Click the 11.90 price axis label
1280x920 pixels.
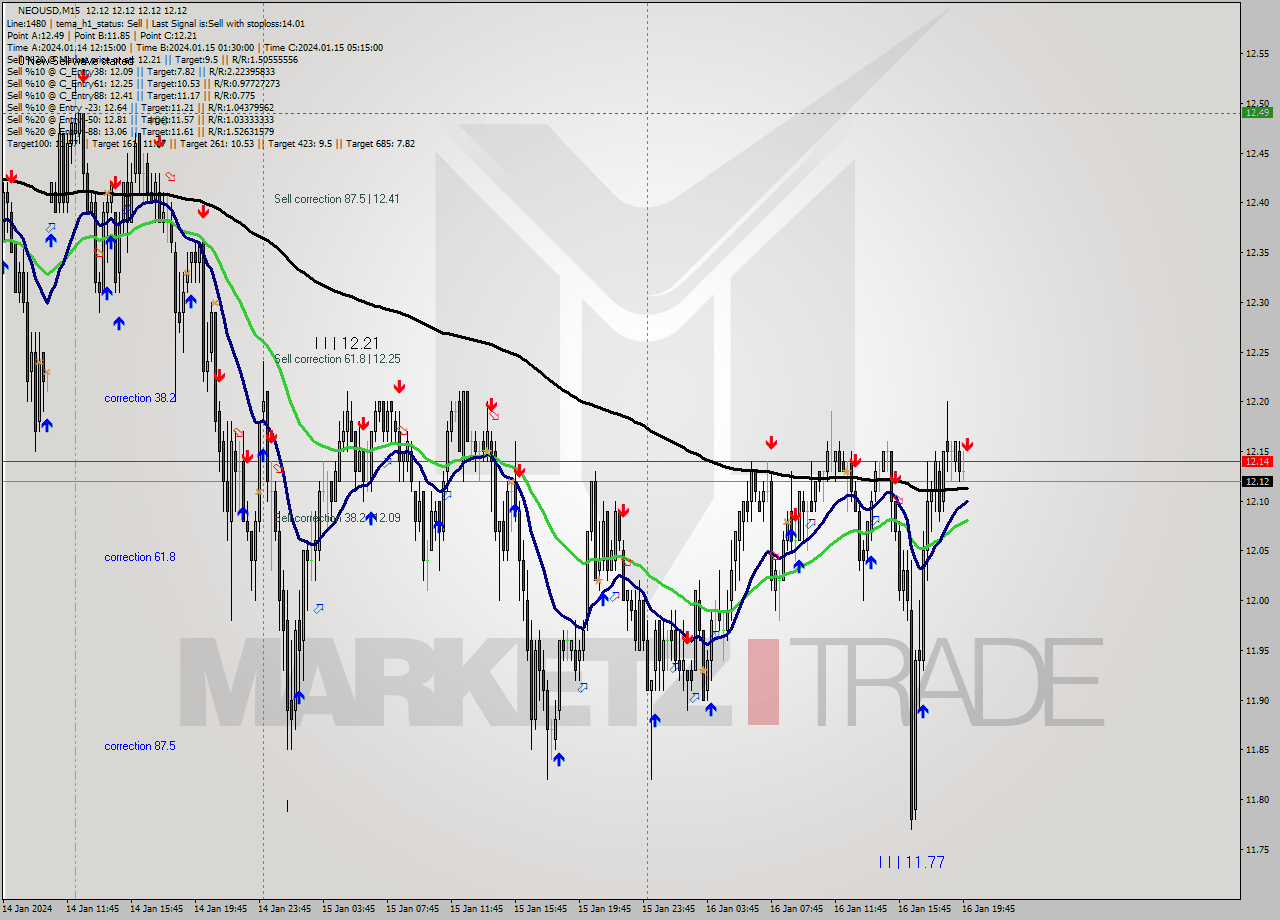click(x=1257, y=700)
